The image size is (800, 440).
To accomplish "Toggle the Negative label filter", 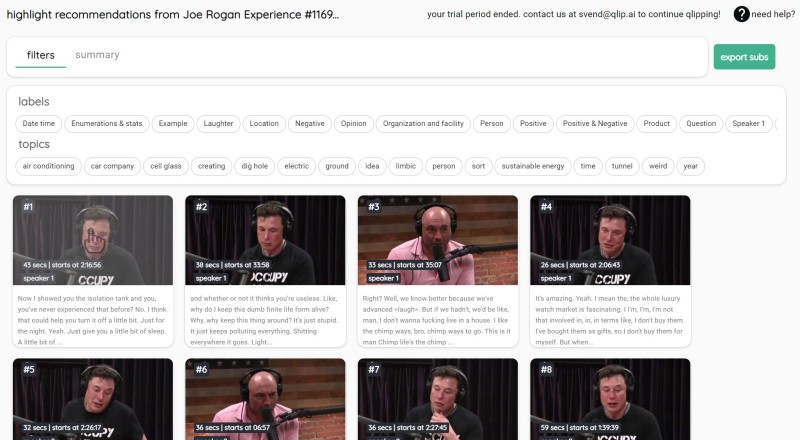I will pos(310,124).
